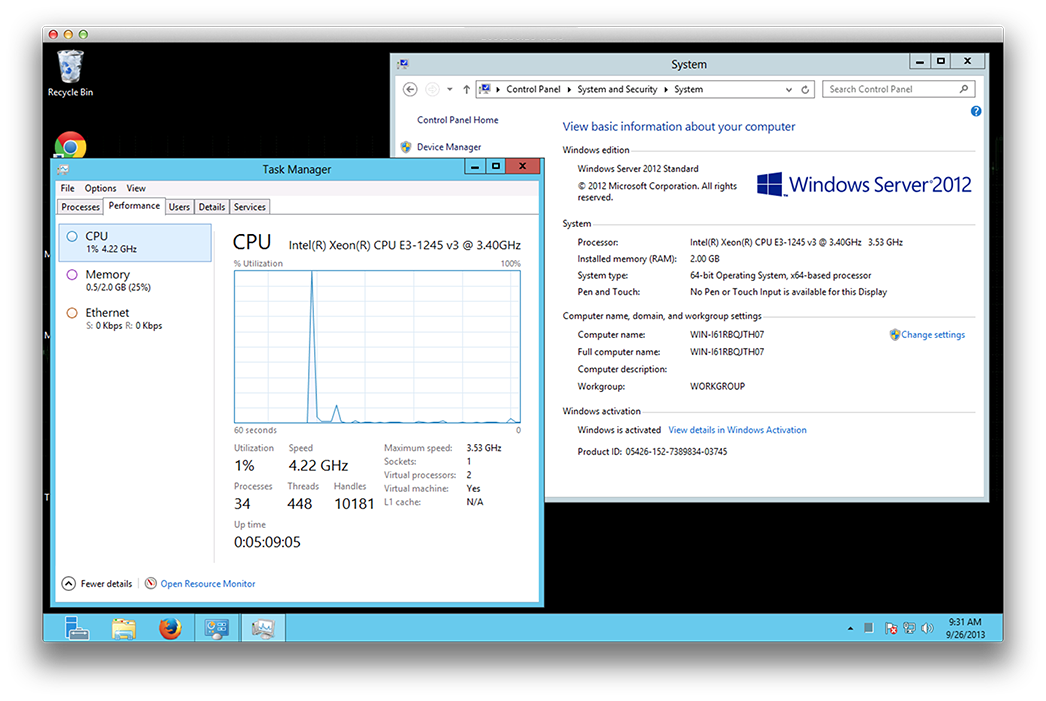Refresh the Control Panel address bar

click(x=806, y=89)
